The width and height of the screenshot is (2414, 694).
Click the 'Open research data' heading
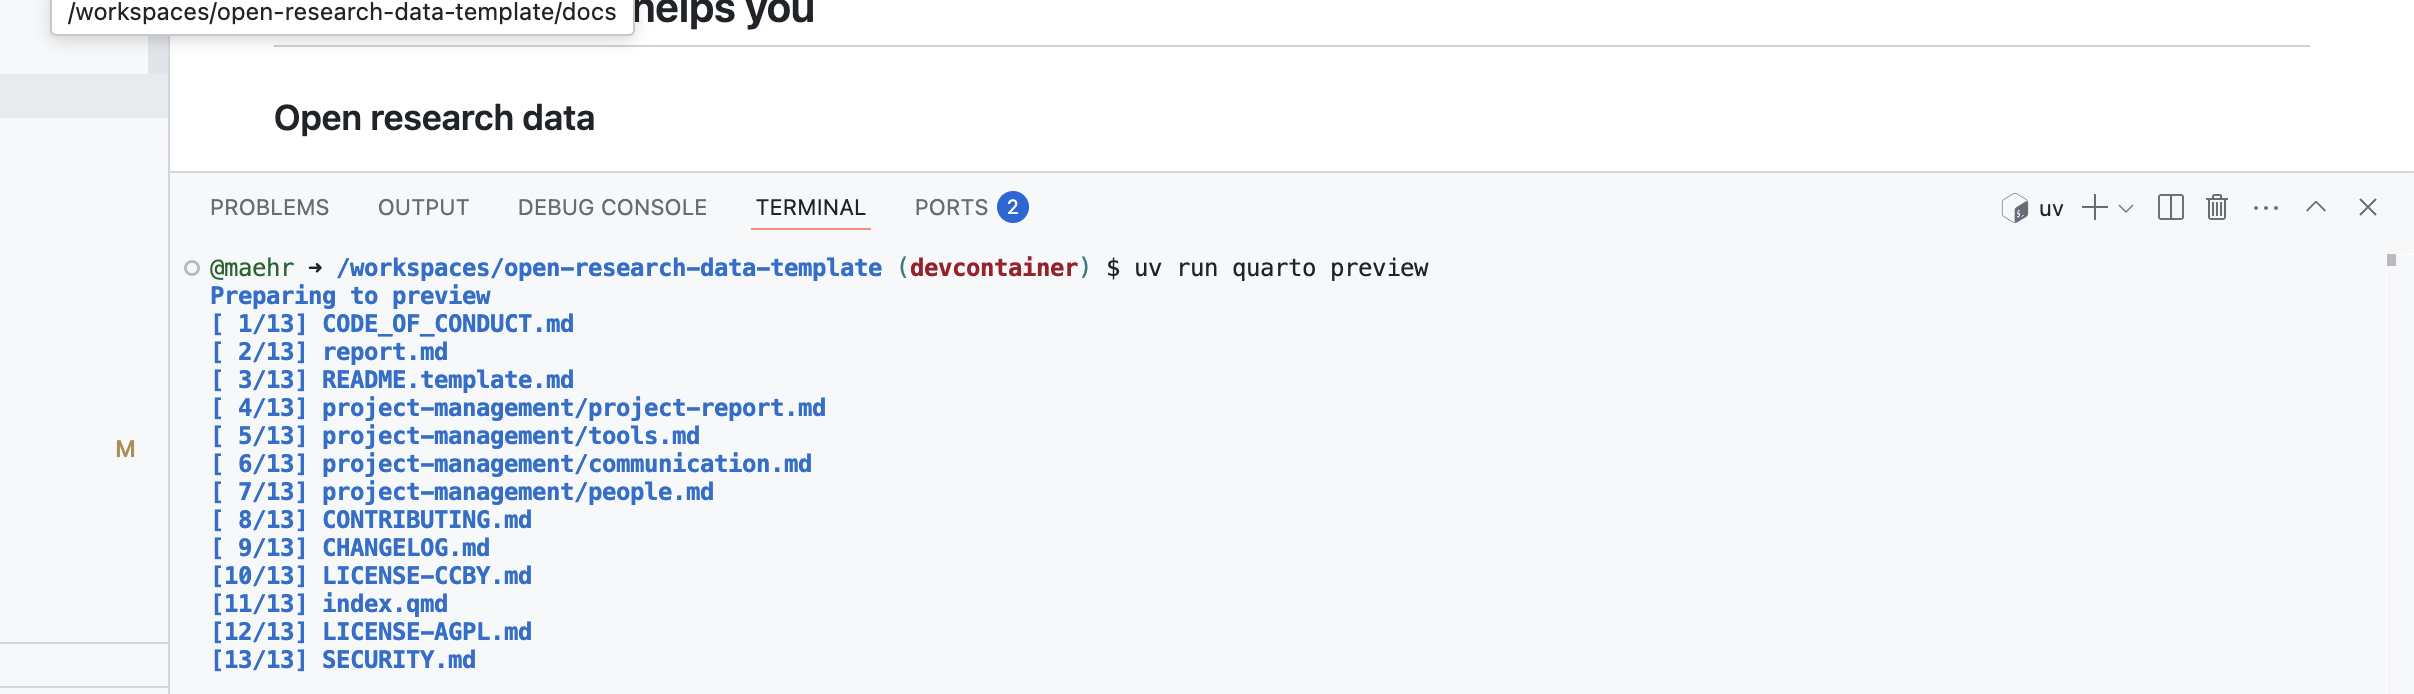pos(434,118)
